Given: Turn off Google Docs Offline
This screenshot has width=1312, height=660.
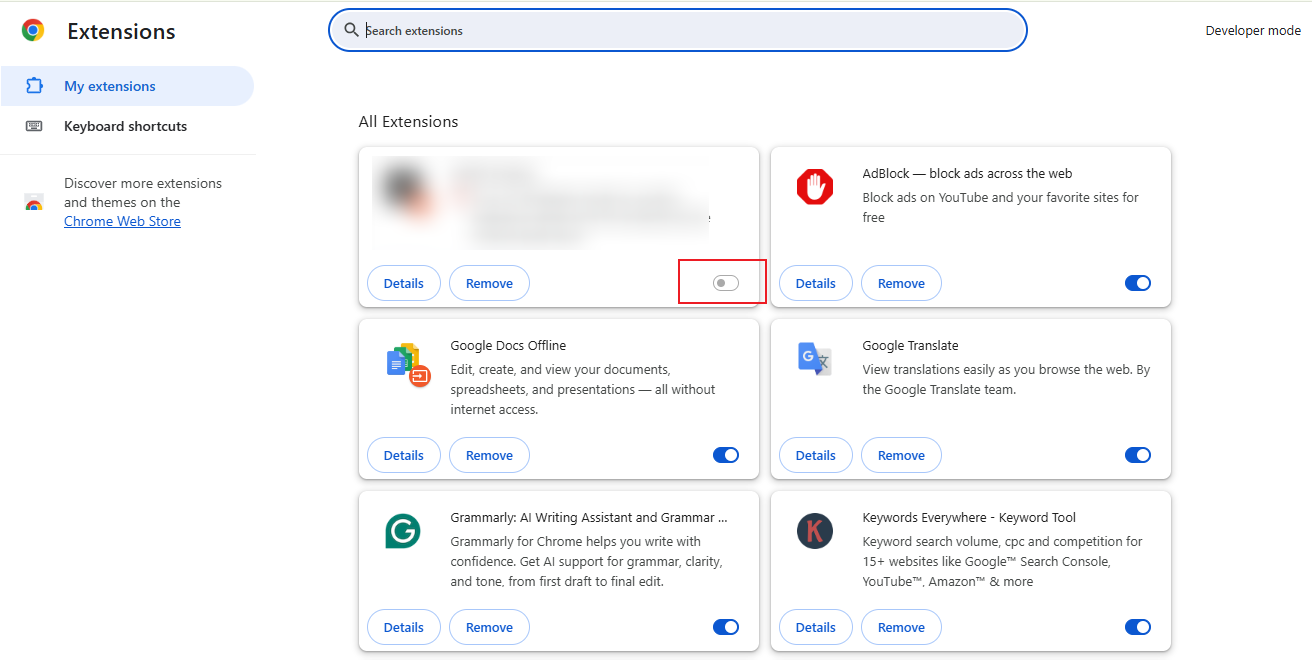Looking at the screenshot, I should tap(725, 455).
